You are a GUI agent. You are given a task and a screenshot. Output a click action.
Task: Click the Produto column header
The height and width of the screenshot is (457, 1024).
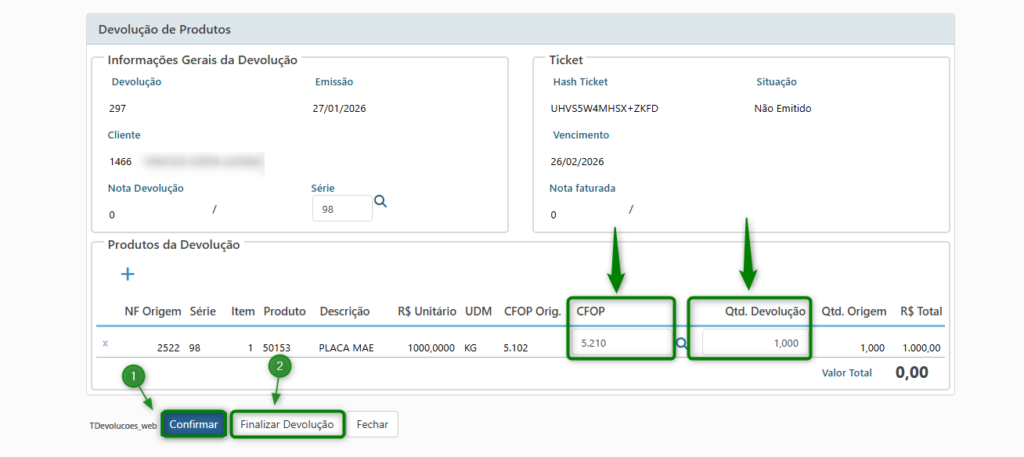coord(284,311)
